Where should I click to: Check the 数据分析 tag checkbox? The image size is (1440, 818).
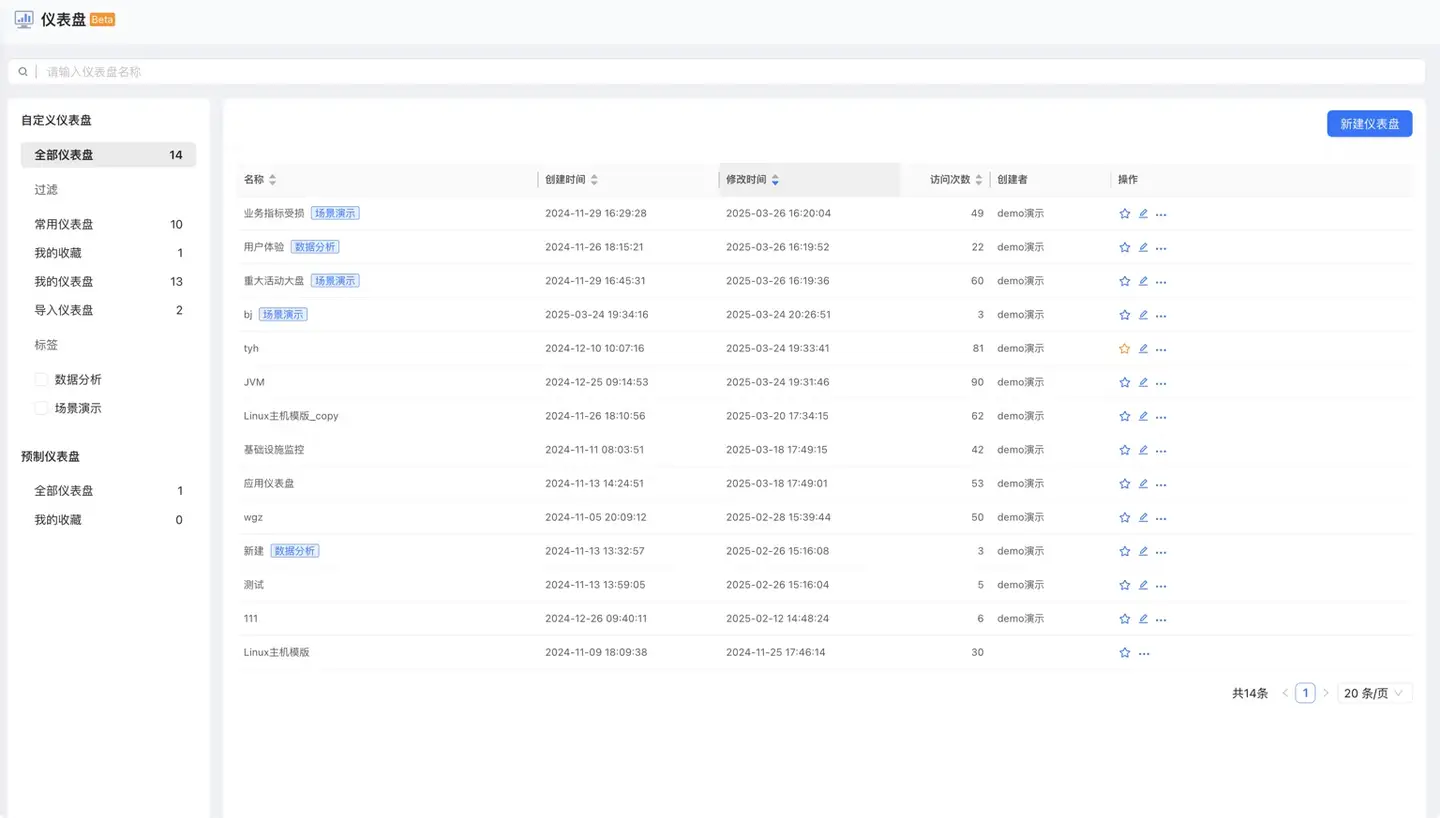tap(41, 380)
